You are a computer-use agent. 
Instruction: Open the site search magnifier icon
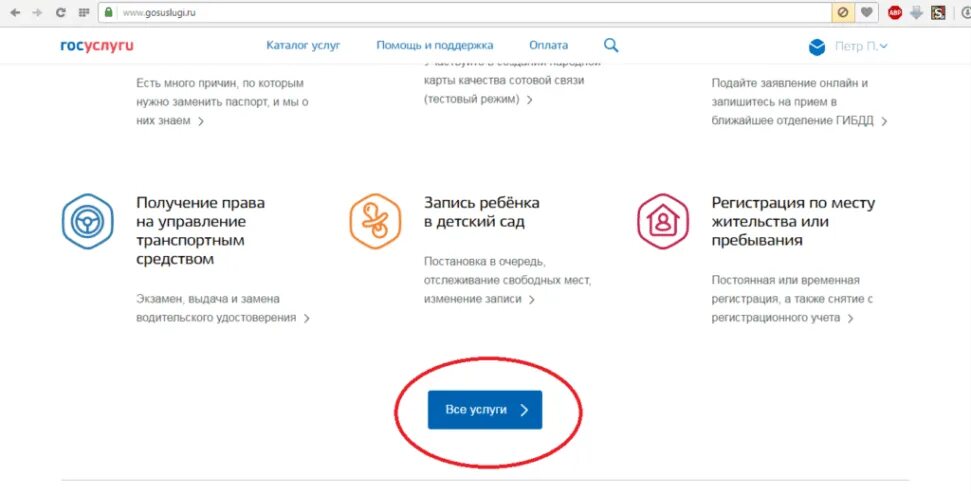tap(611, 45)
